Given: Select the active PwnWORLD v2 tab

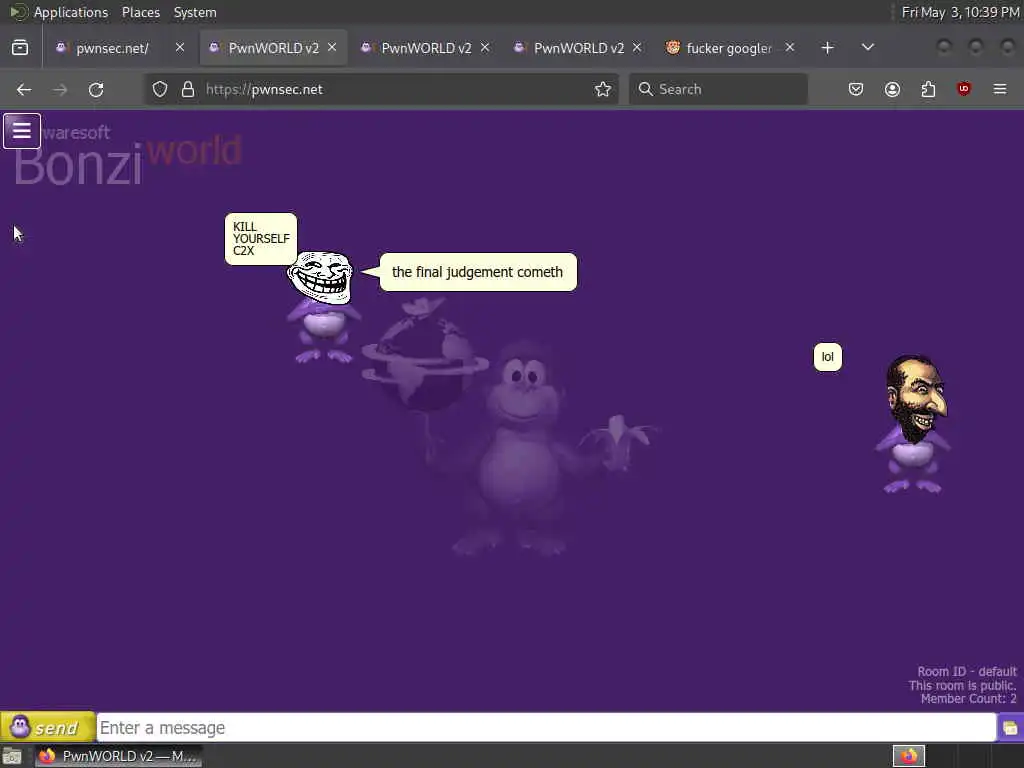Looking at the screenshot, I should (273, 48).
